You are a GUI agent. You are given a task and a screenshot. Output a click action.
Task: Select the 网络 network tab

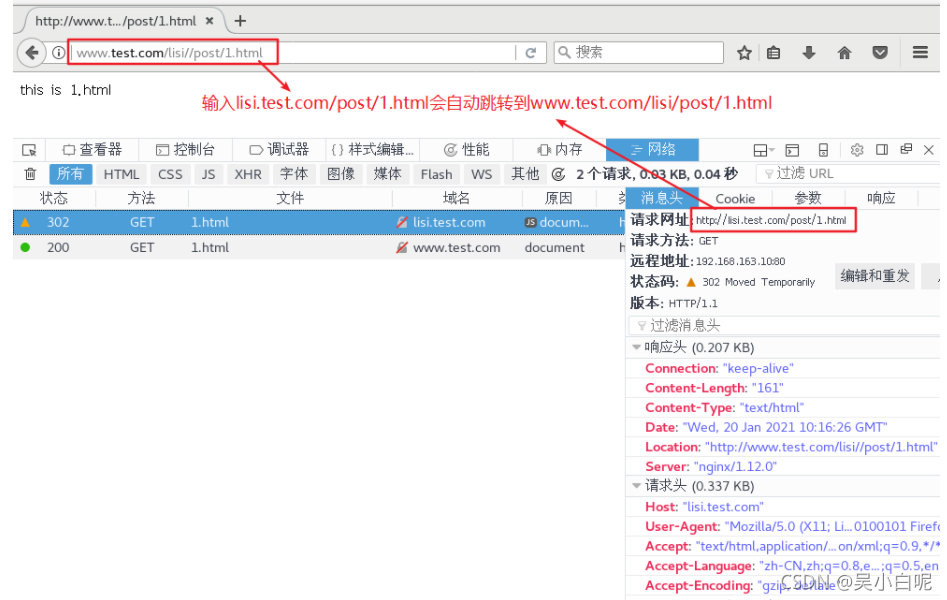click(x=652, y=150)
